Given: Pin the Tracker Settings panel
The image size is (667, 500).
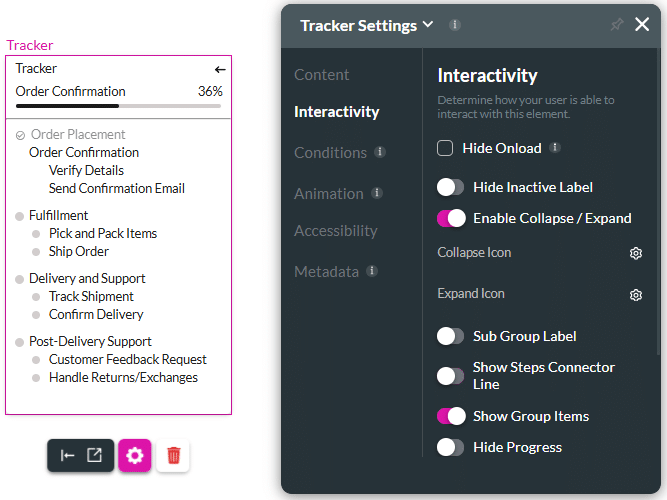Looking at the screenshot, I should tap(616, 25).
